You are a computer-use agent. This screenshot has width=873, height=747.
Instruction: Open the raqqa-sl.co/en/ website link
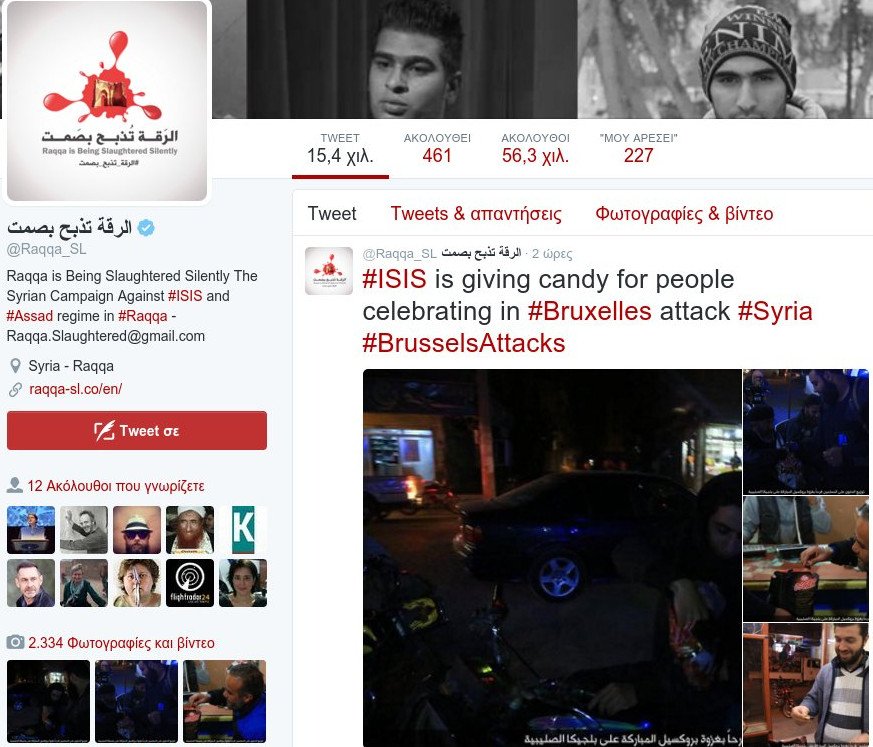pyautogui.click(x=76, y=389)
